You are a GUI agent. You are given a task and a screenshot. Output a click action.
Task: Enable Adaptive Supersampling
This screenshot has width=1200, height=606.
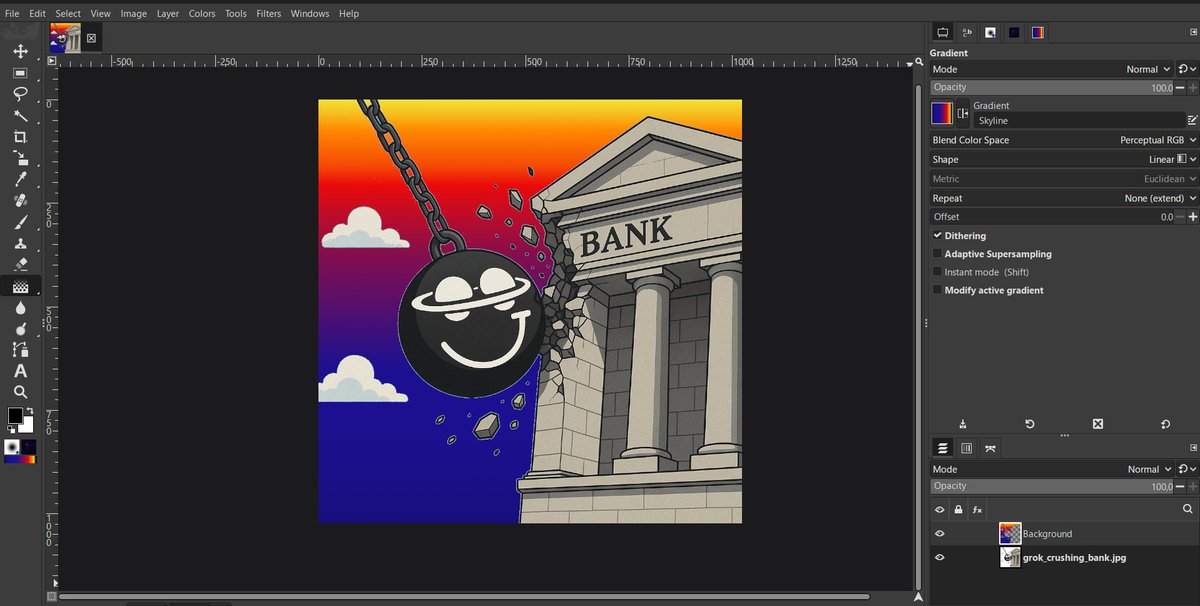click(x=937, y=254)
